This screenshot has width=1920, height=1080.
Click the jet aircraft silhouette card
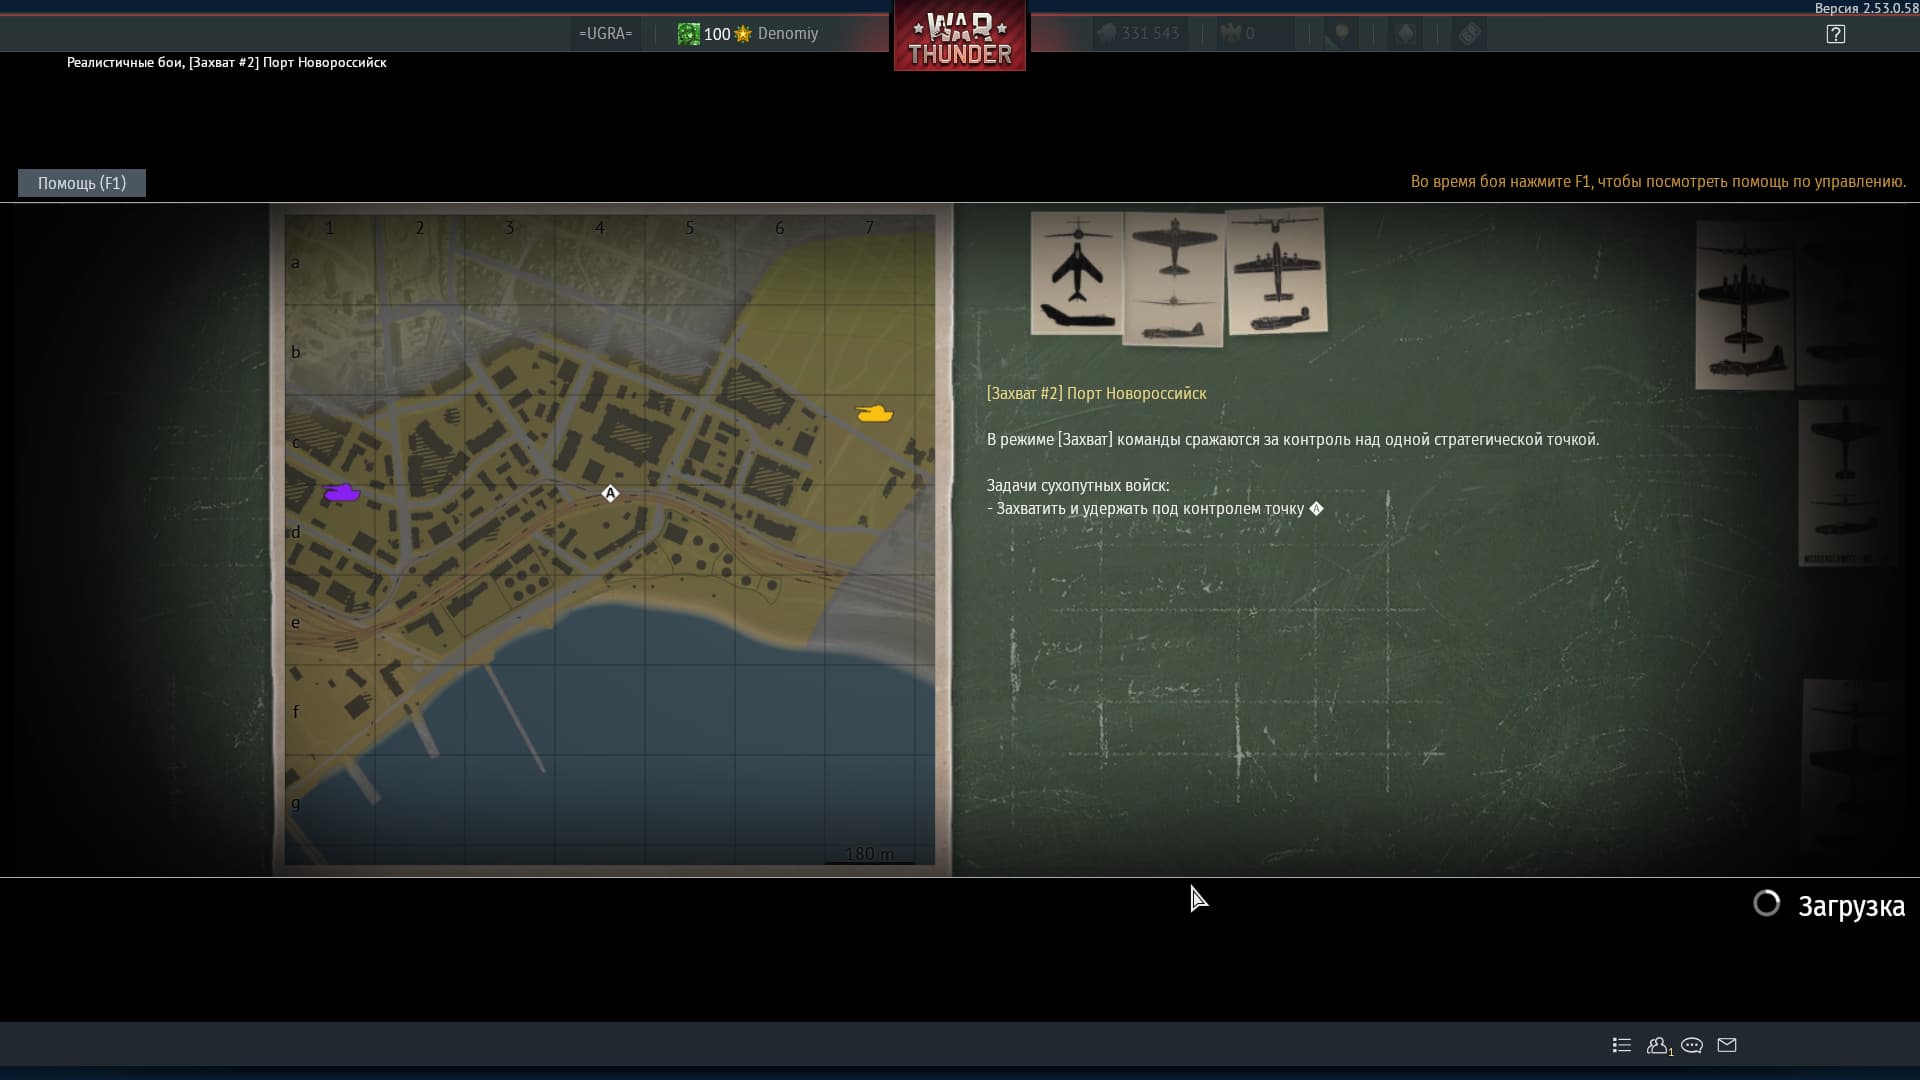pos(1077,273)
